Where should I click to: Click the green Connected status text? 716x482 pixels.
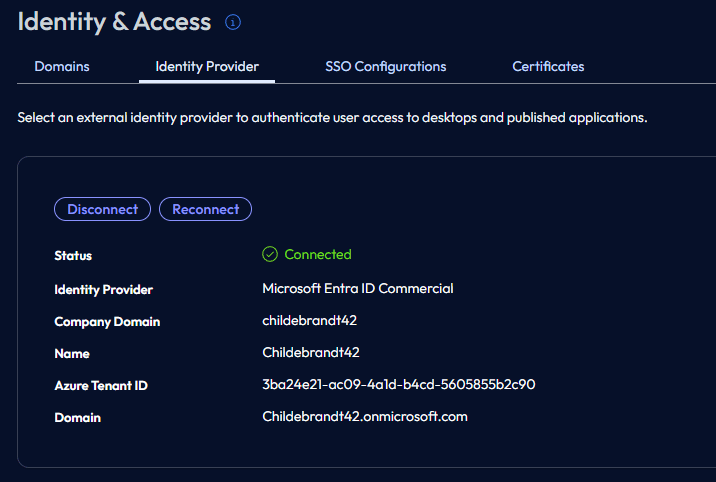point(318,255)
